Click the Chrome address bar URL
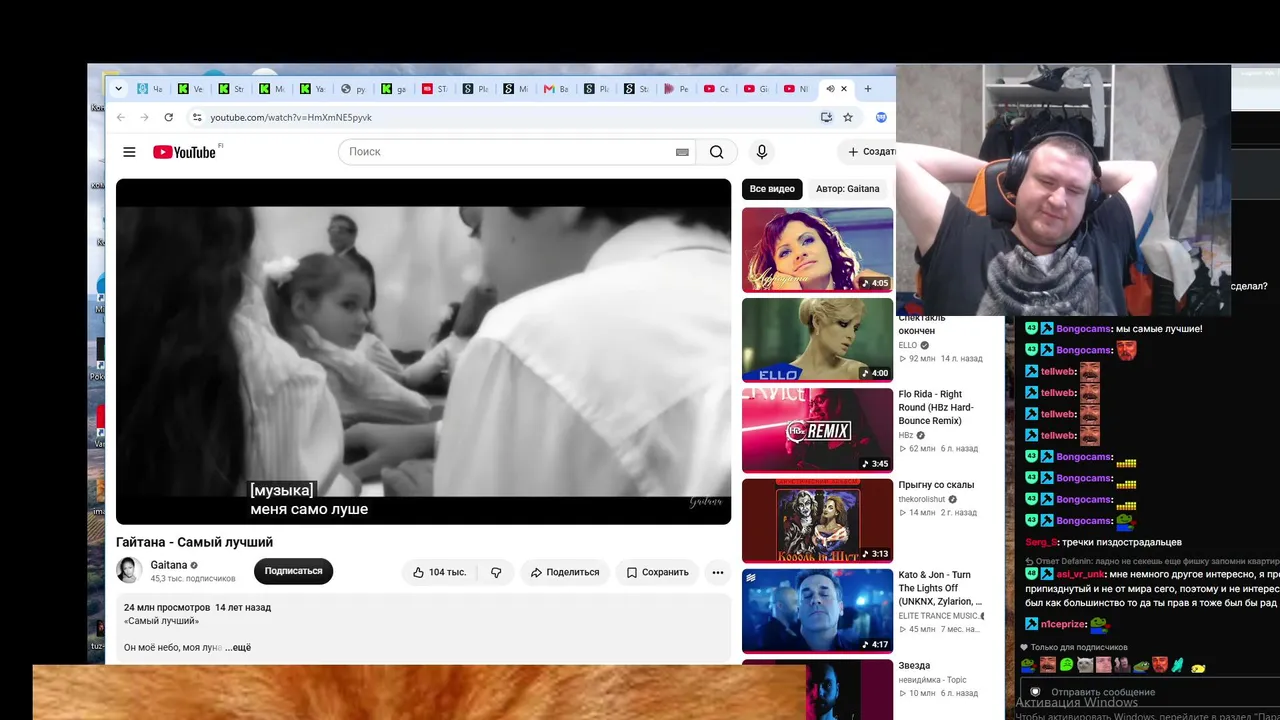 pos(291,117)
